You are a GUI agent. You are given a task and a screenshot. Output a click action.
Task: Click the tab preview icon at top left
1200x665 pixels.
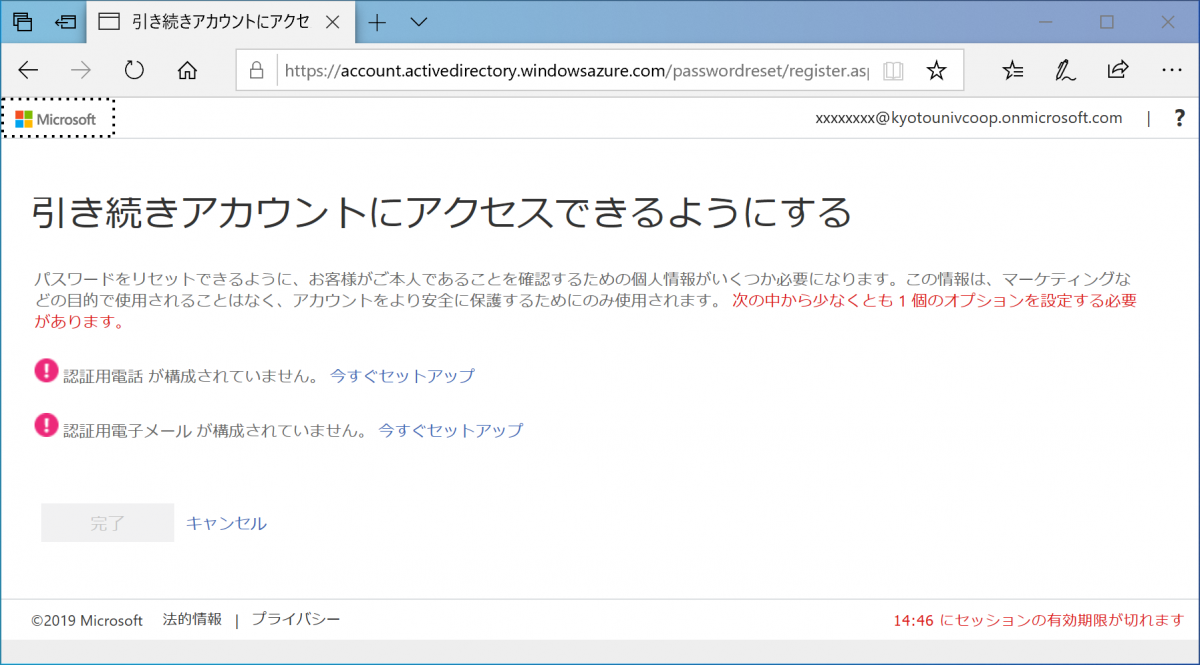(x=22, y=21)
